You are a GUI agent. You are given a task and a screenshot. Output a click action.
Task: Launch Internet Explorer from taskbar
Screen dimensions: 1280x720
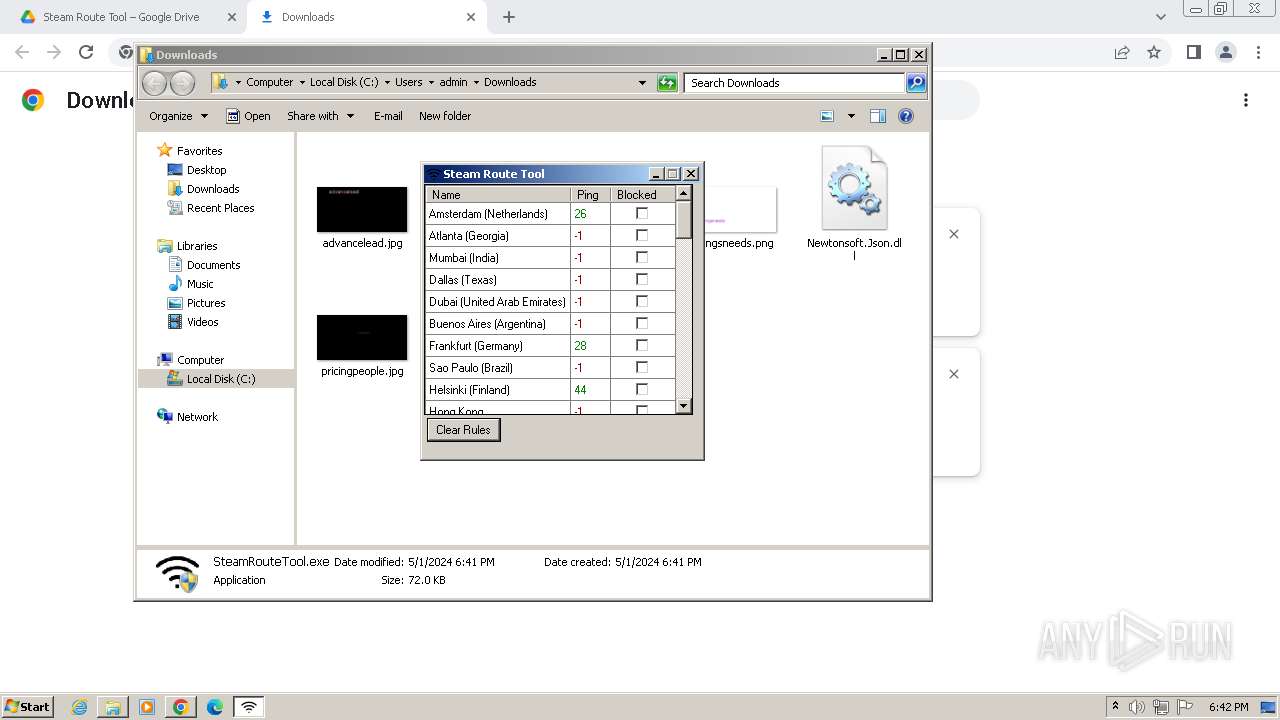point(80,707)
